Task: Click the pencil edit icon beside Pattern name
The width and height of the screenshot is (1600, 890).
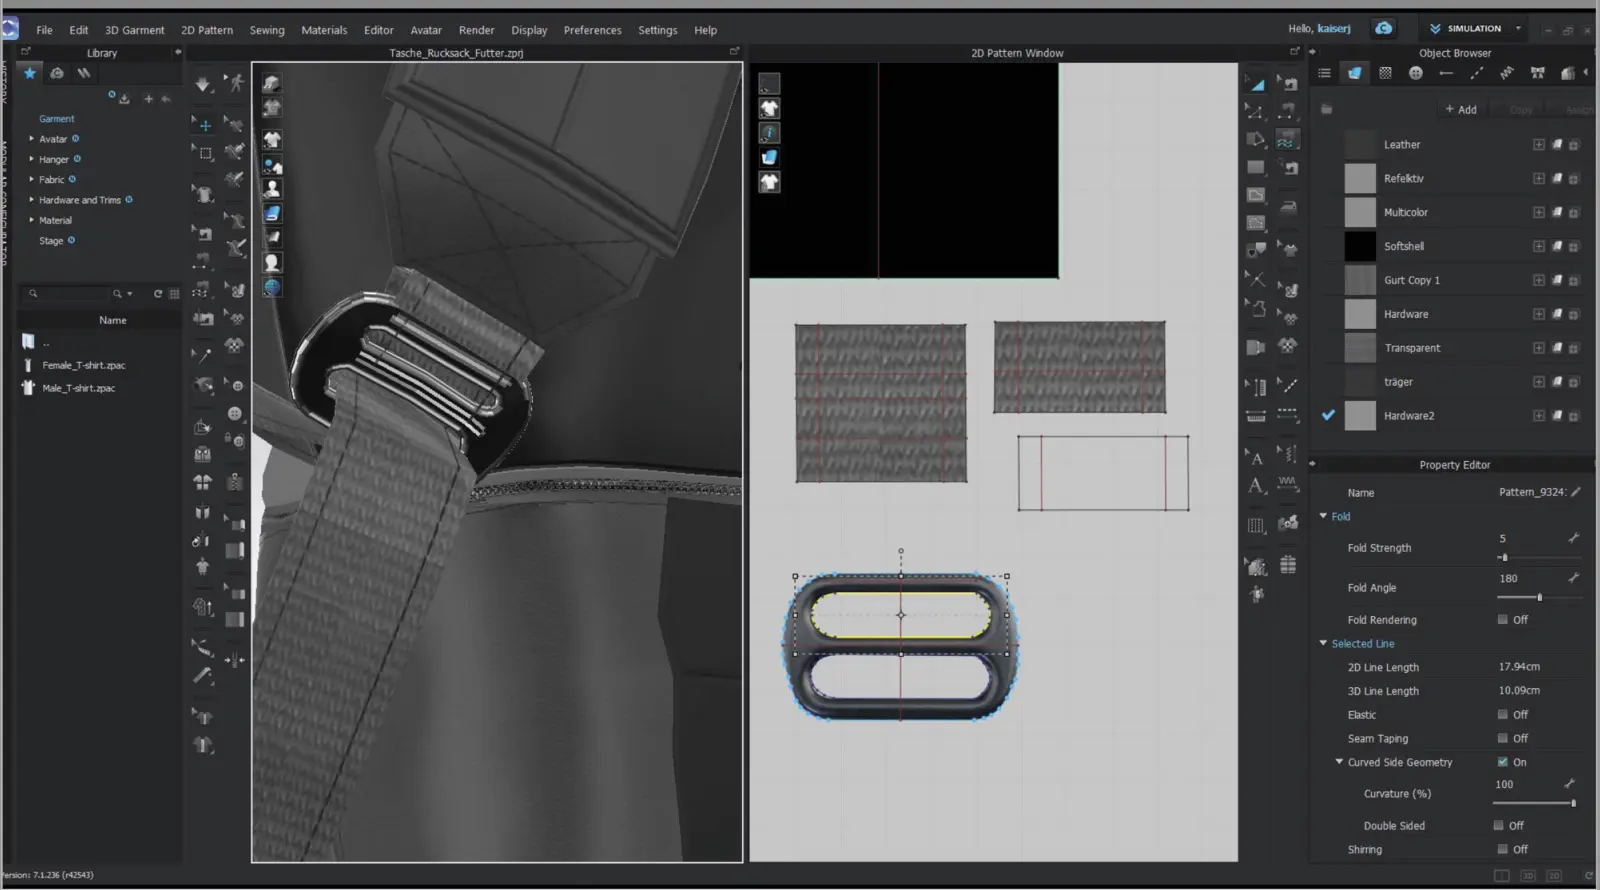Action: (1576, 492)
